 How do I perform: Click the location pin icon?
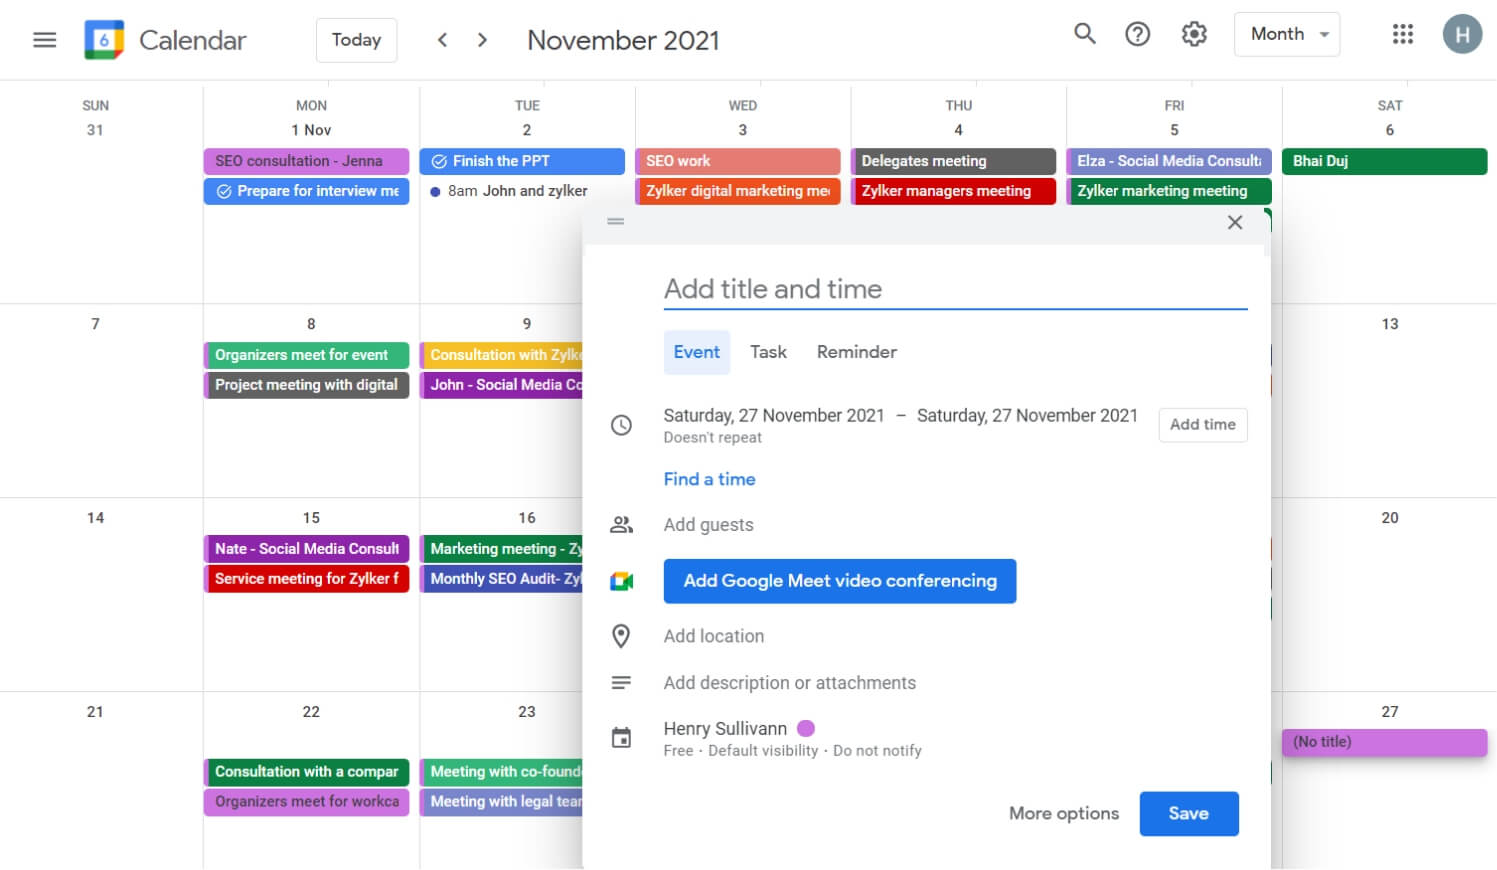(x=621, y=636)
